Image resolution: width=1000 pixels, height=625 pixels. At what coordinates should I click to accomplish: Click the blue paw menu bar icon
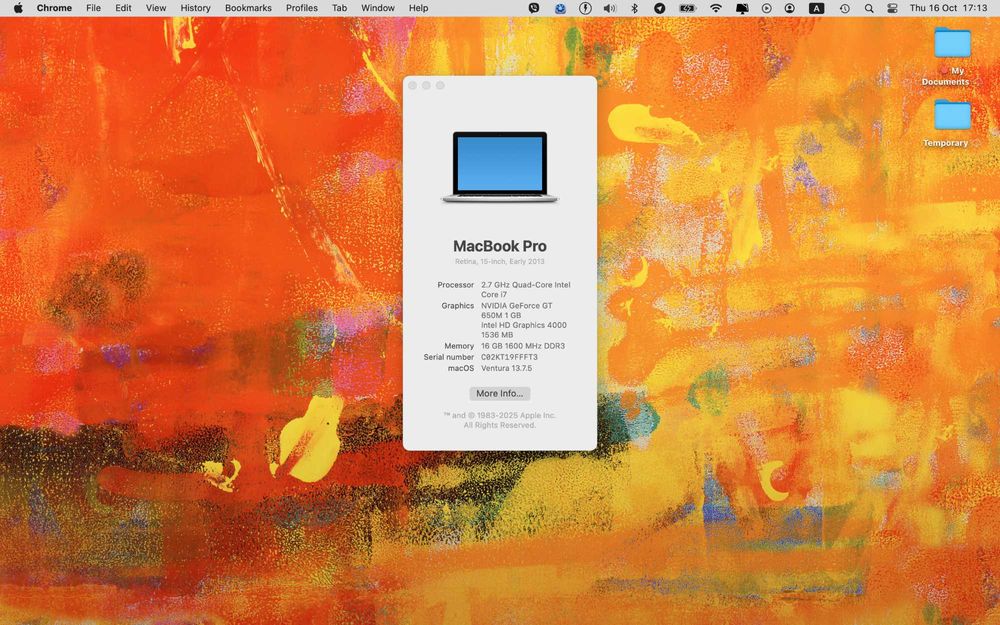[x=560, y=8]
